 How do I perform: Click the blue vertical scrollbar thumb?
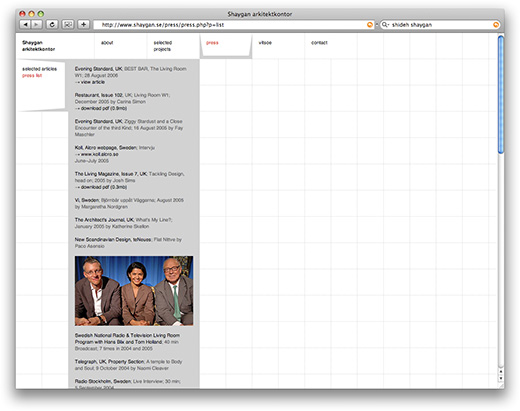pos(500,95)
